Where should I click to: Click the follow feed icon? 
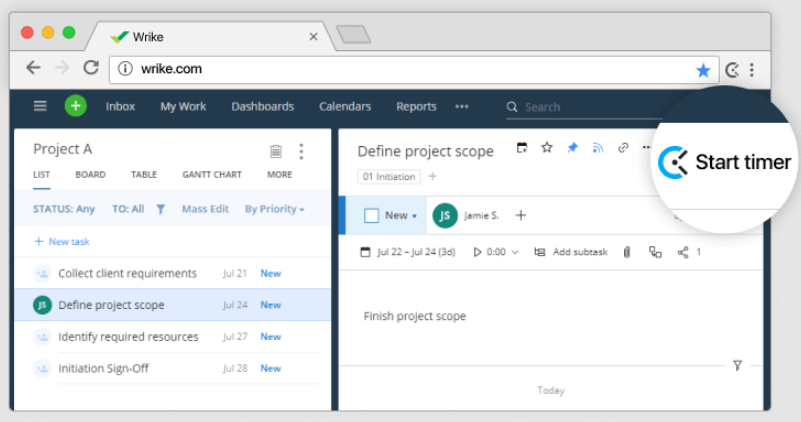tap(598, 148)
